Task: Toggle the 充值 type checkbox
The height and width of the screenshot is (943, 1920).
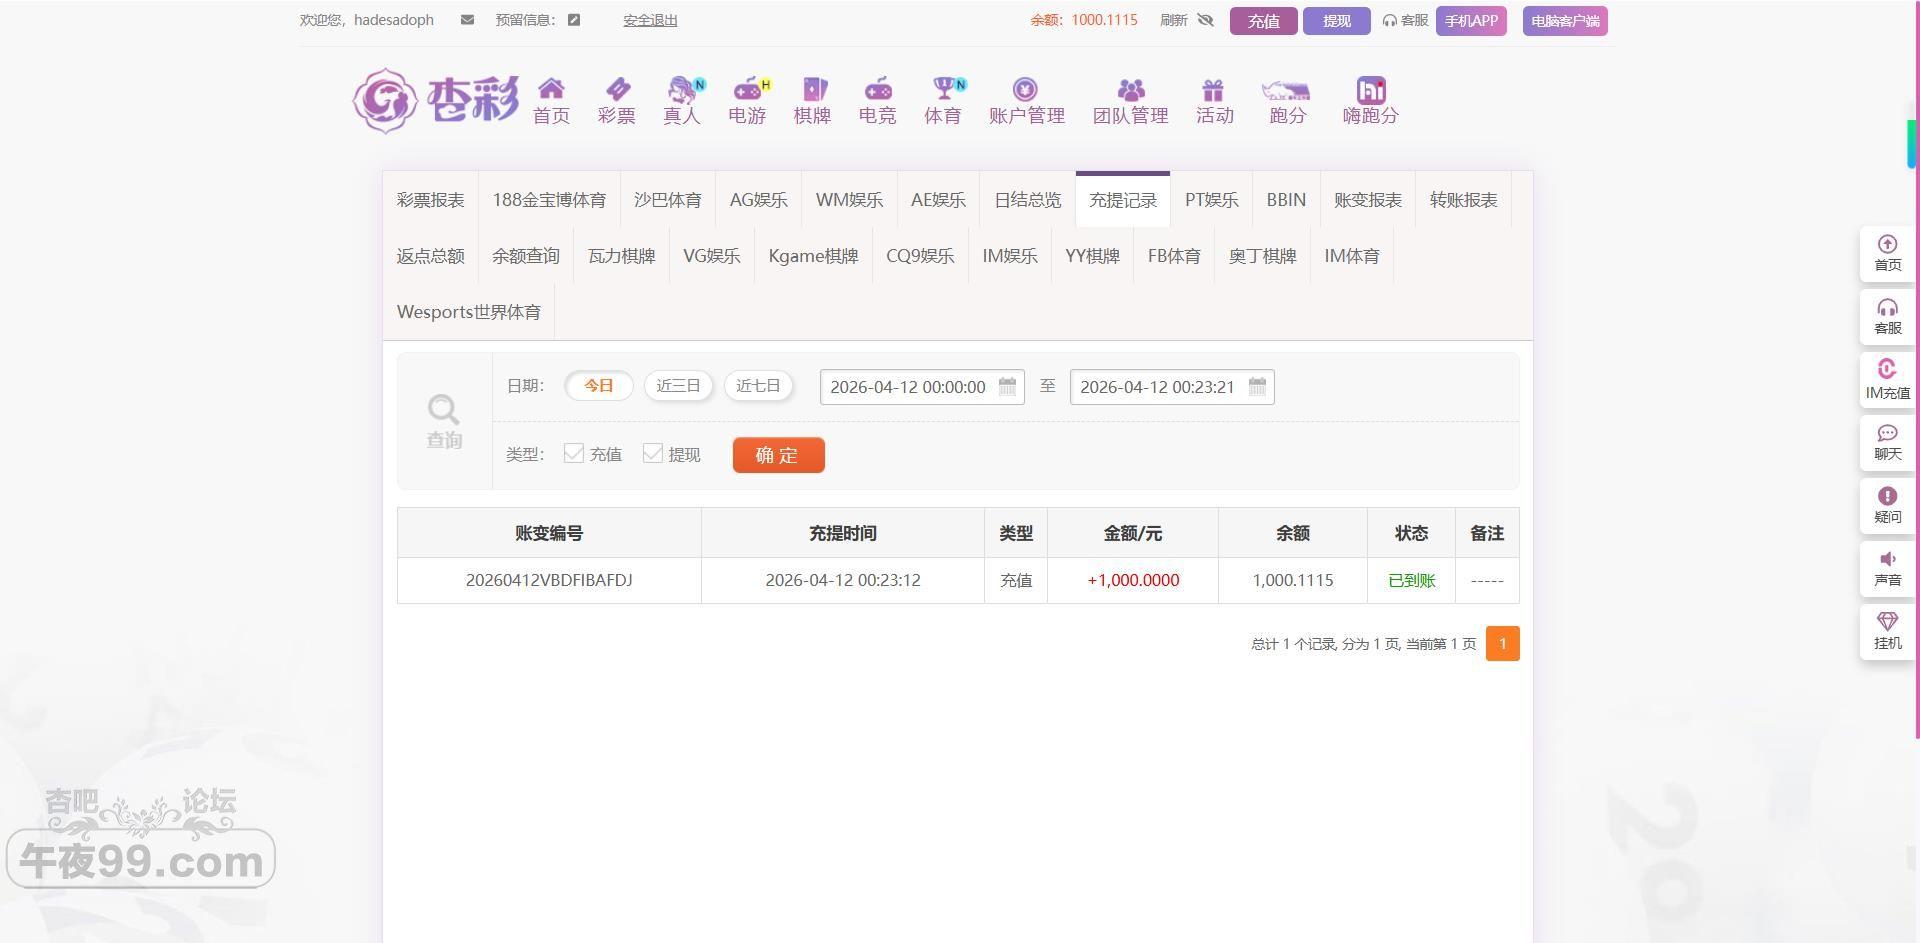Action: click(574, 454)
